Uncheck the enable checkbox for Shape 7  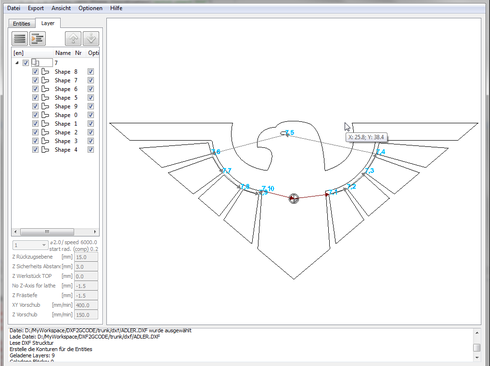pos(35,80)
